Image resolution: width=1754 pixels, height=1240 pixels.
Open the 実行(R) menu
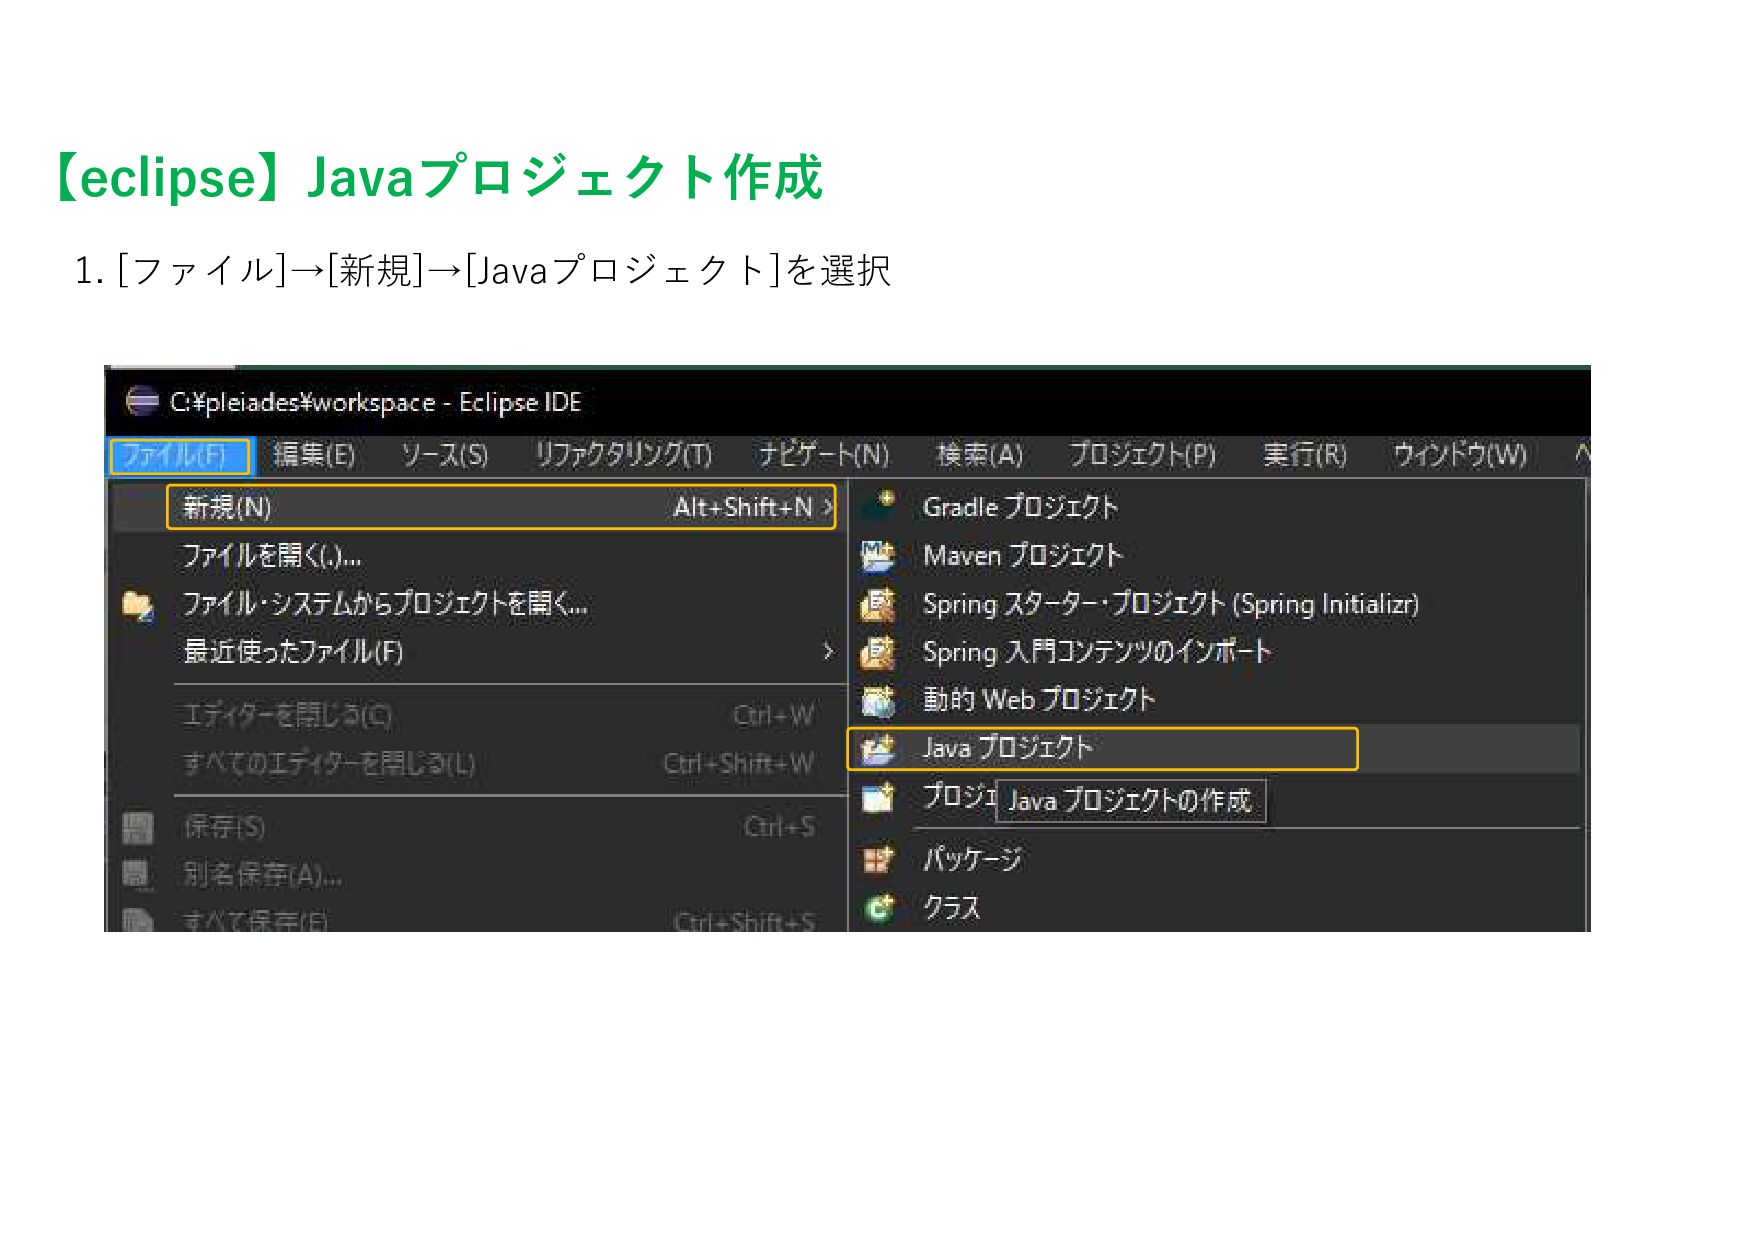[x=1305, y=456]
